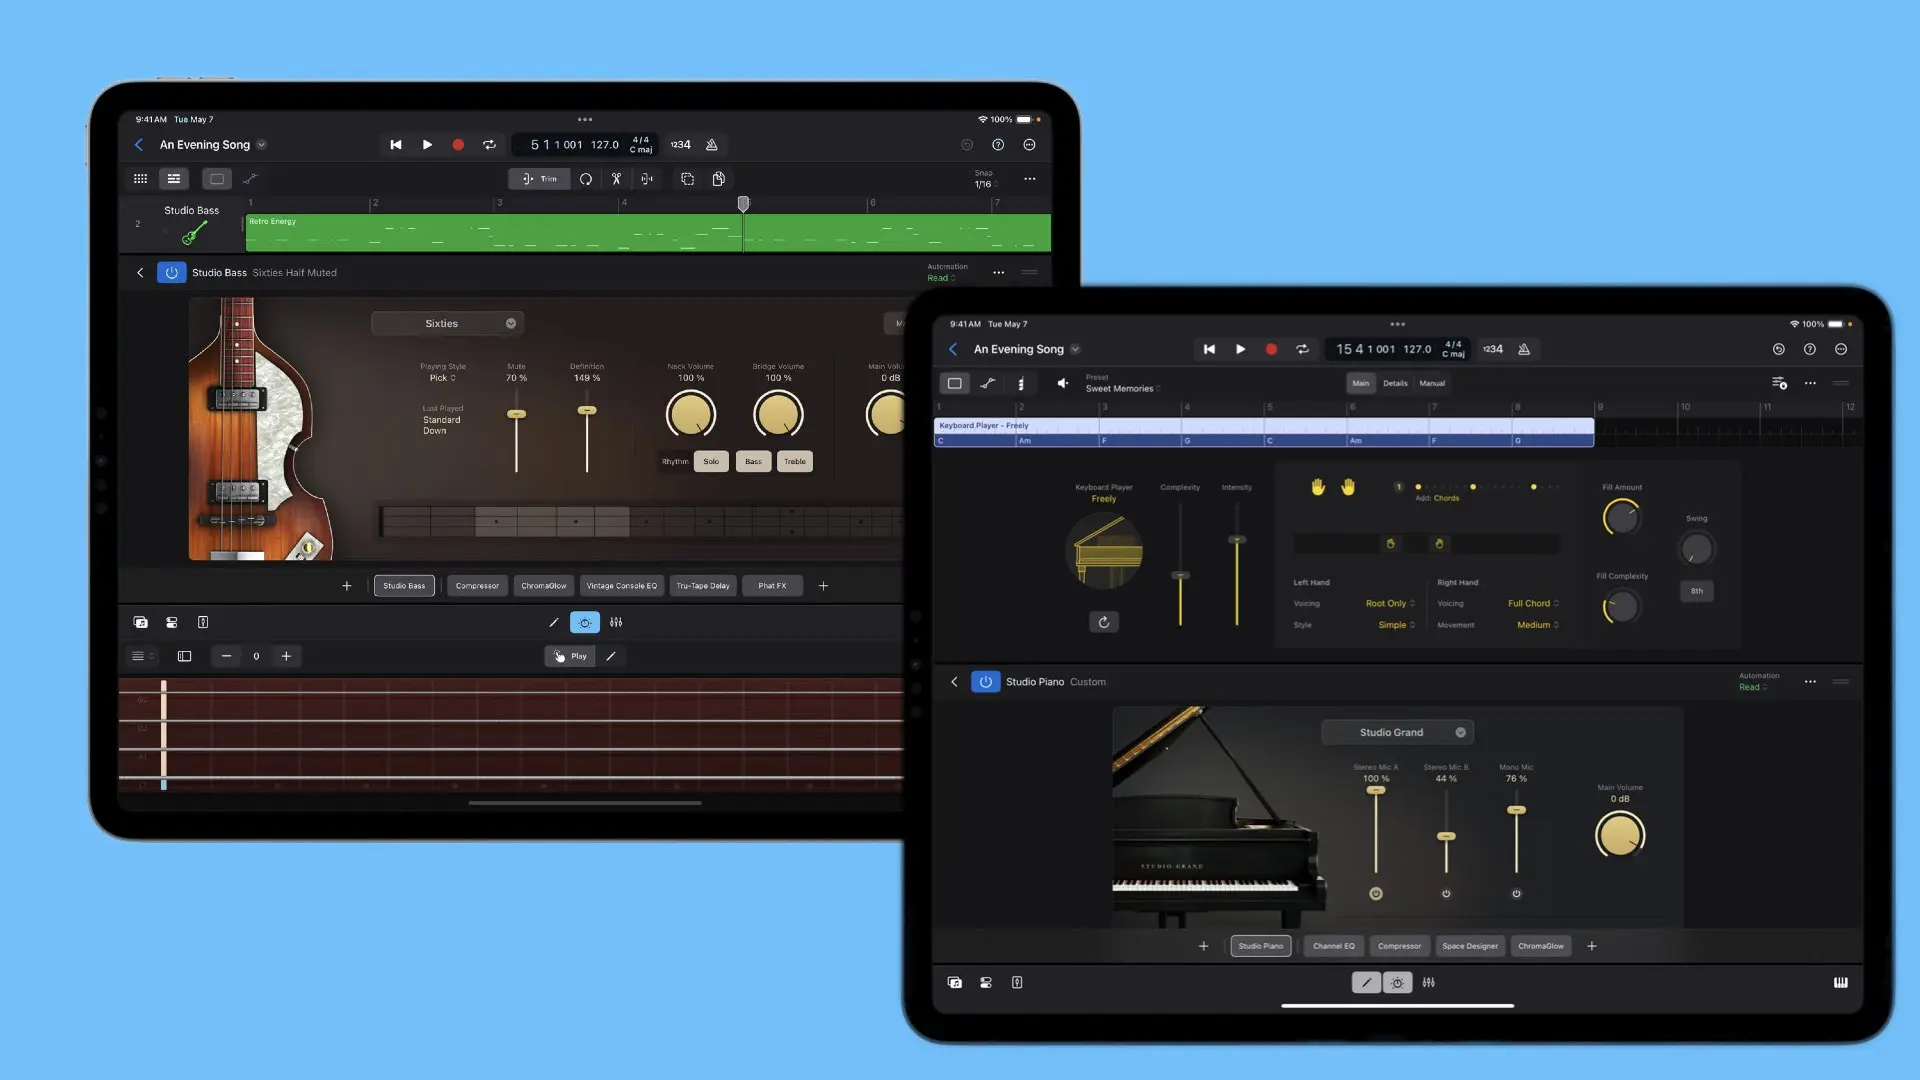Tap the 8th swing button
Viewport: 1920px width, 1080px height.
pos(1696,591)
